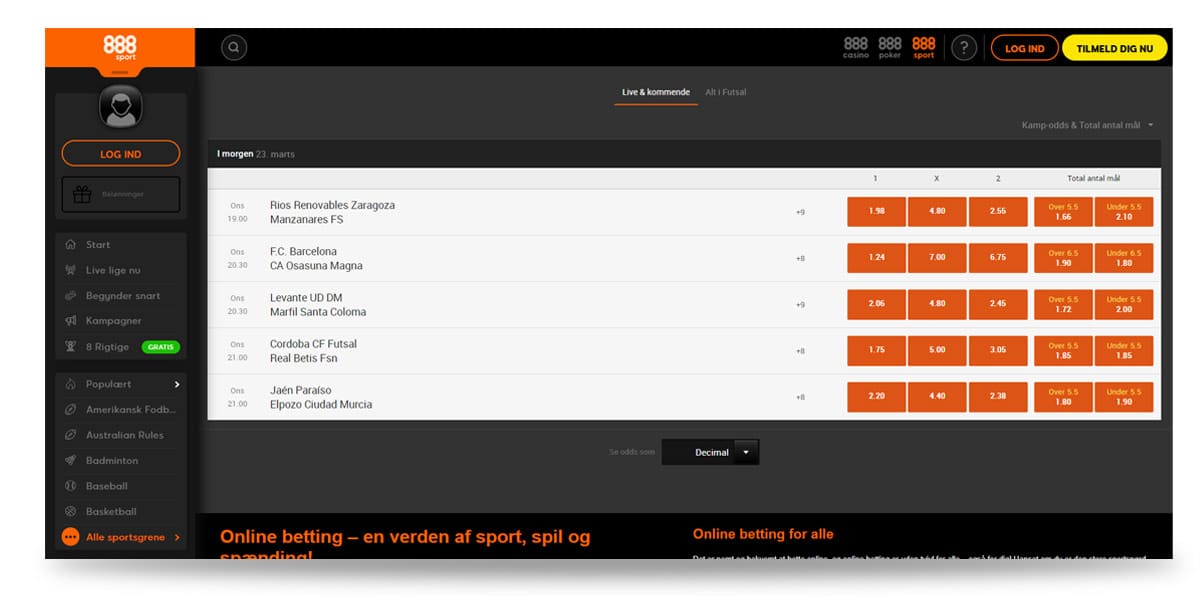The image size is (1200, 596).
Task: Expand the Populært sidebar chevron
Action: tap(177, 384)
